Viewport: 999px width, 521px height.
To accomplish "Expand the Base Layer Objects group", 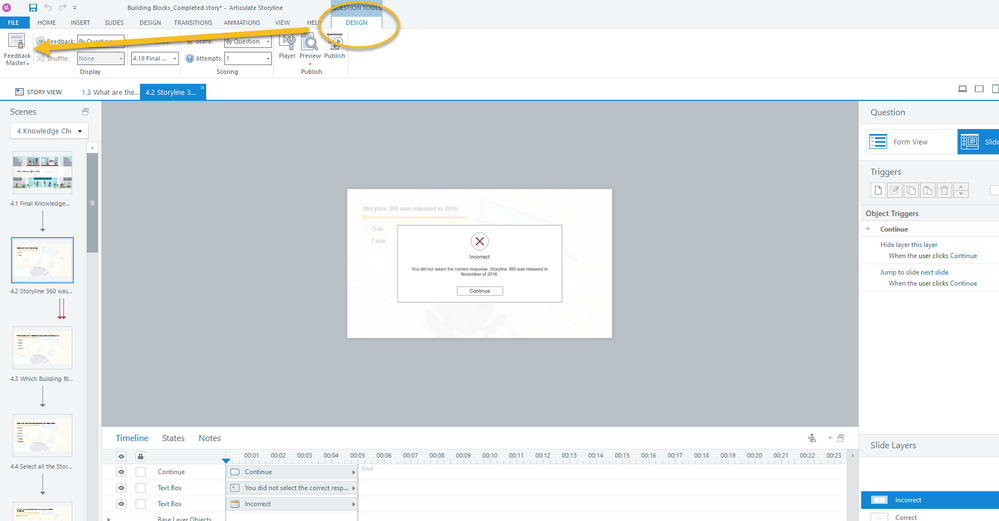I will click(x=108, y=518).
